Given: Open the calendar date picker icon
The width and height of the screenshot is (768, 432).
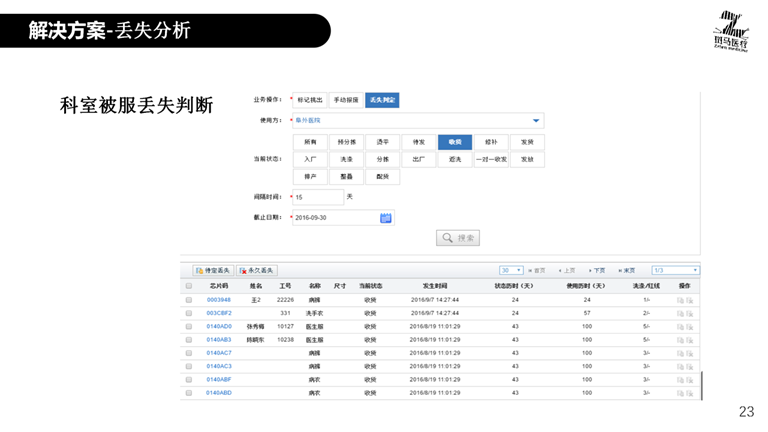Looking at the screenshot, I should (386, 217).
